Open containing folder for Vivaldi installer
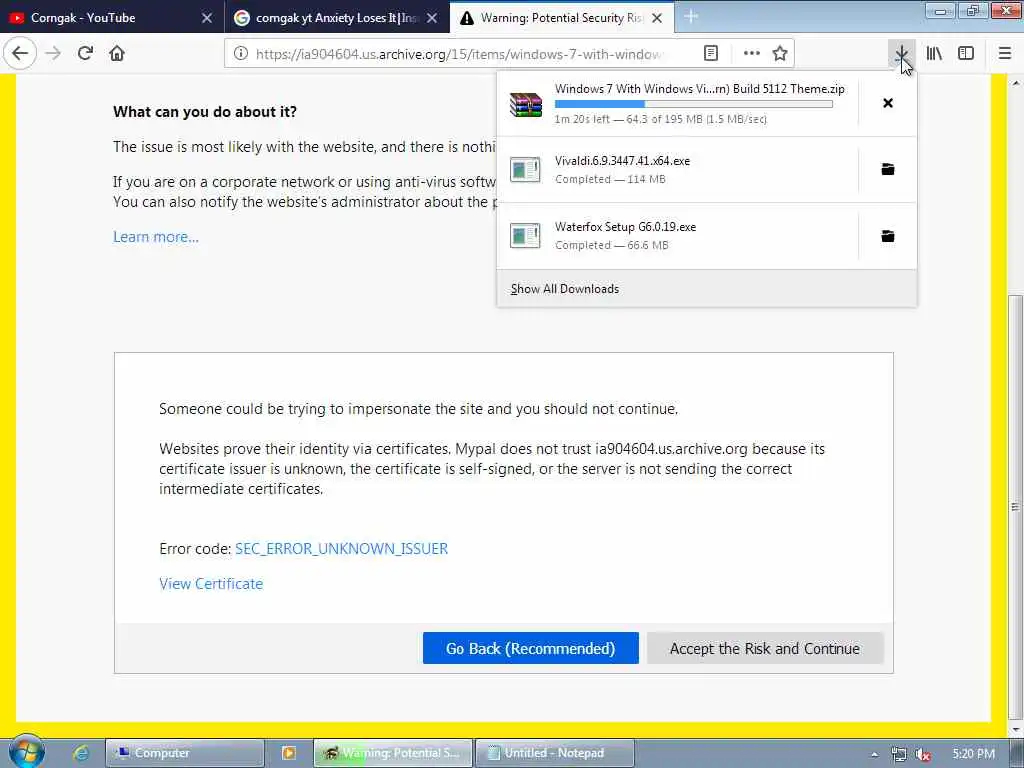This screenshot has height=768, width=1024. pyautogui.click(x=888, y=170)
